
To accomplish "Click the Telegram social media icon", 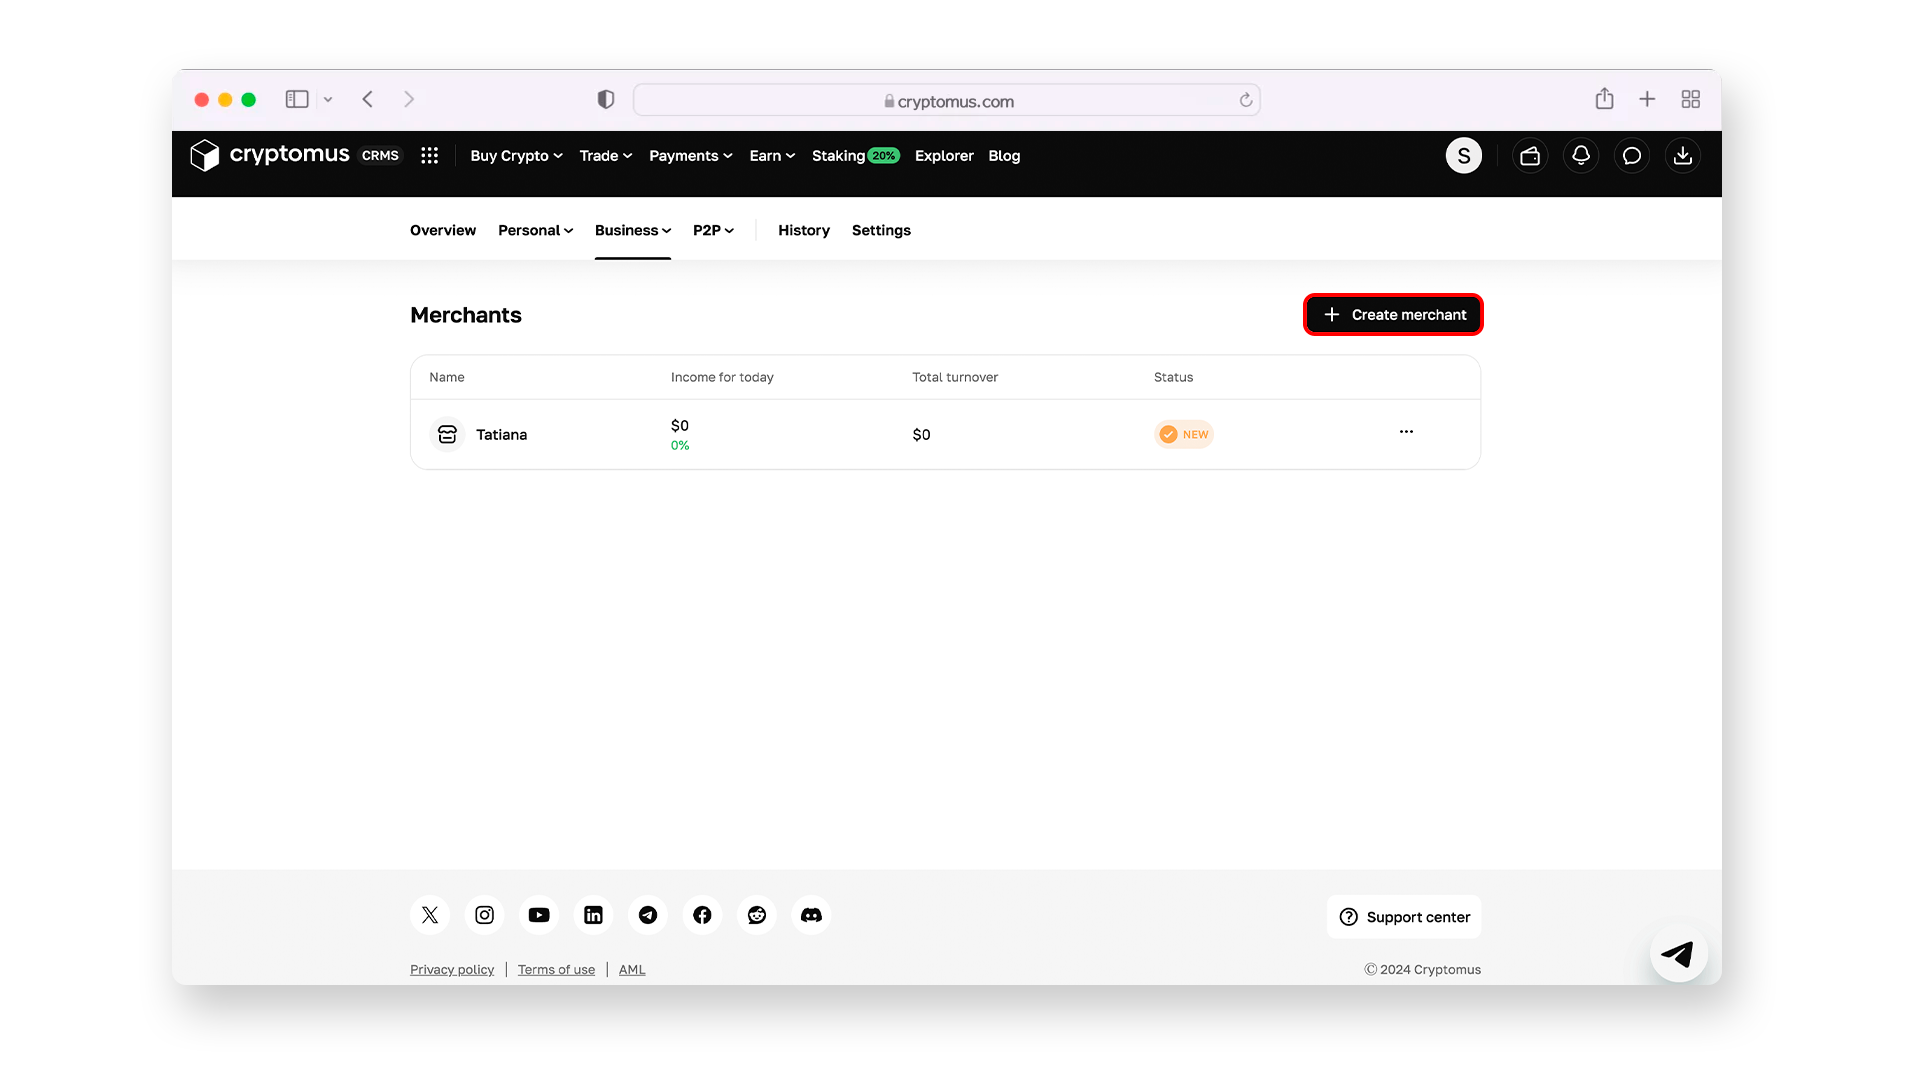I will coord(647,915).
